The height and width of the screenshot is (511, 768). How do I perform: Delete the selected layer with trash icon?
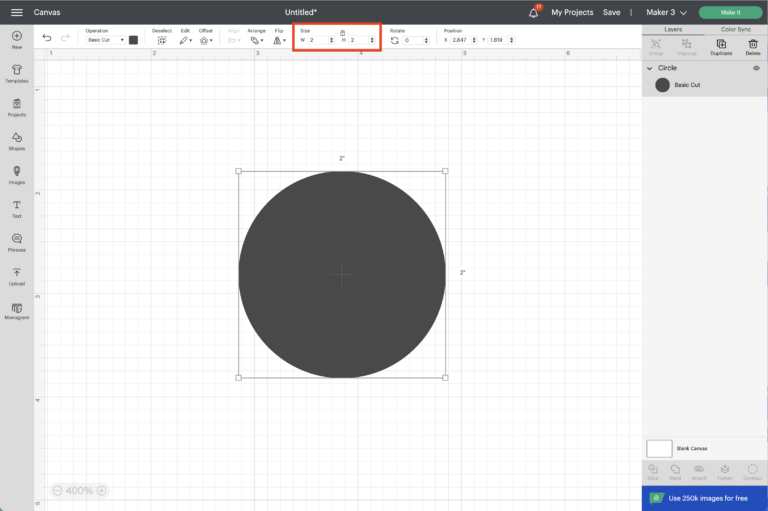pos(752,46)
